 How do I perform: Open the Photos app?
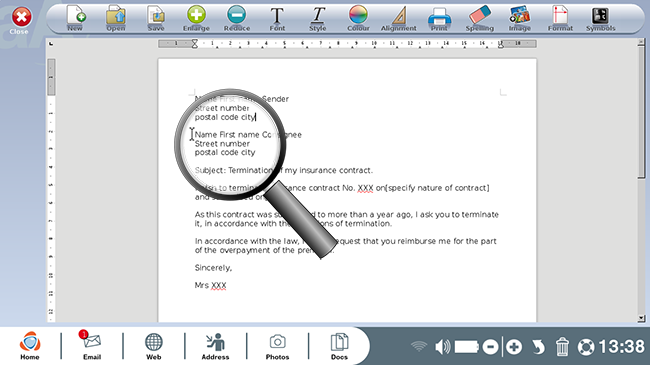pos(277,346)
